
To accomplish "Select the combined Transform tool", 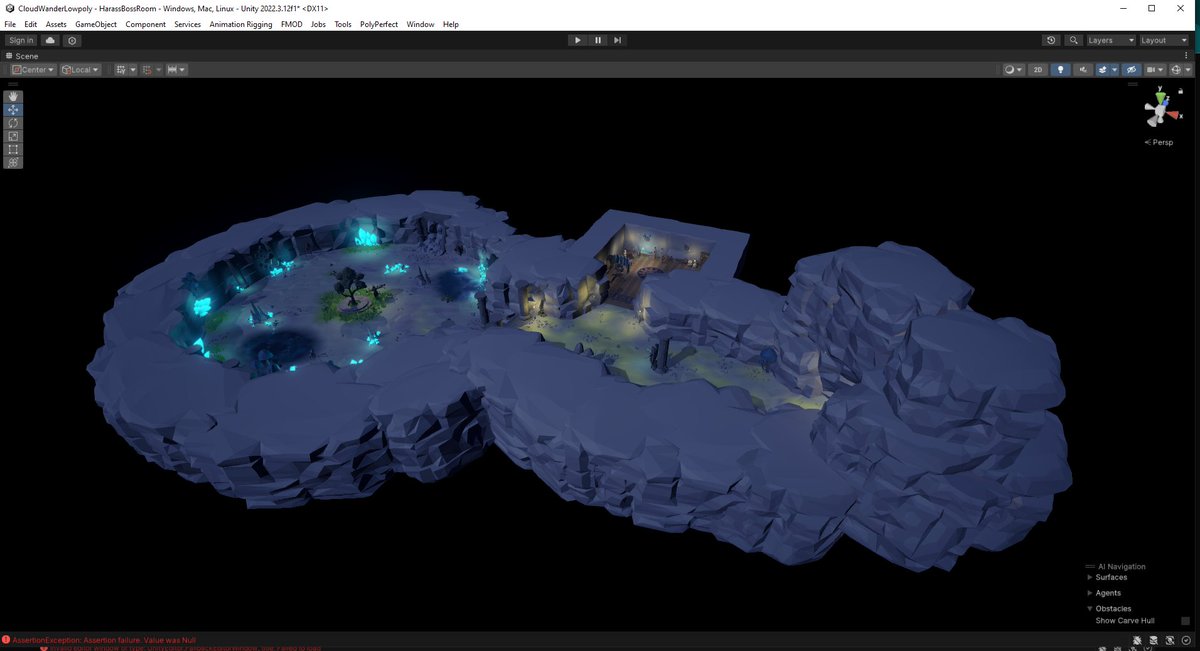I will tap(13, 162).
